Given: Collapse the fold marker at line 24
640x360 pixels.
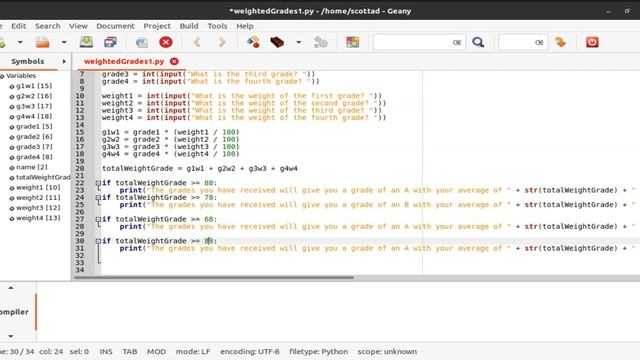Looking at the screenshot, I should tap(98, 198).
